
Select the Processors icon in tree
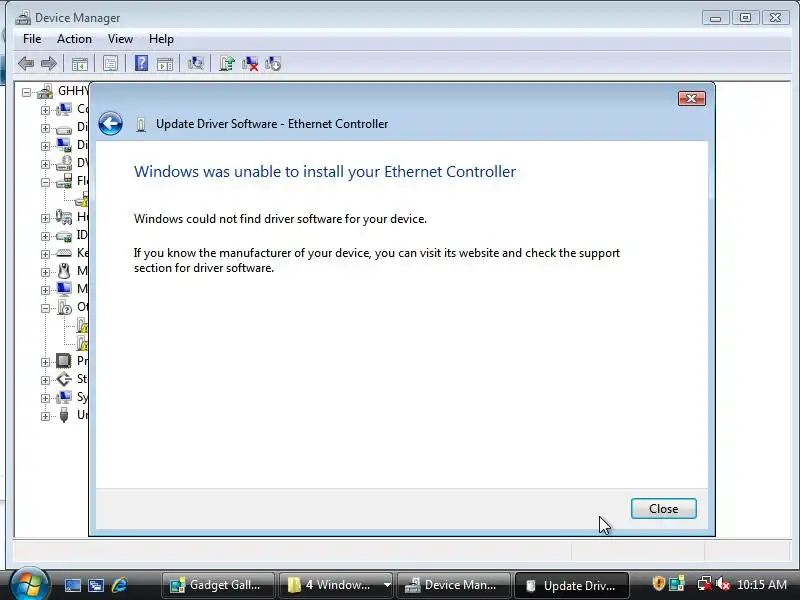[64, 361]
